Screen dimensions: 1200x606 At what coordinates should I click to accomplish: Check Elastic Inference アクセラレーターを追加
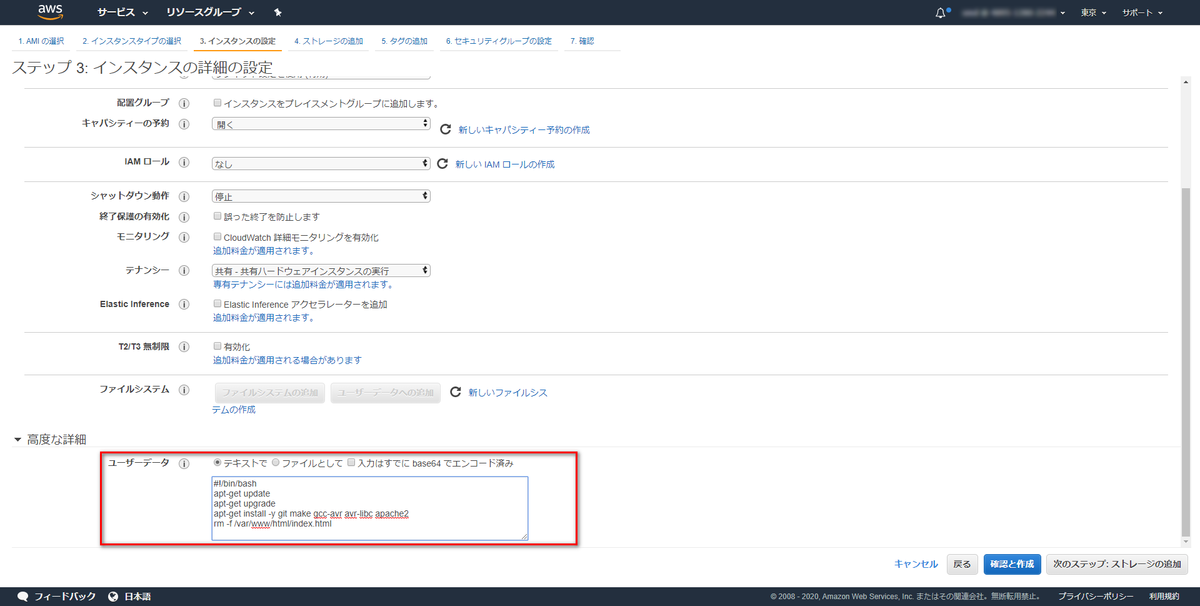click(x=217, y=304)
